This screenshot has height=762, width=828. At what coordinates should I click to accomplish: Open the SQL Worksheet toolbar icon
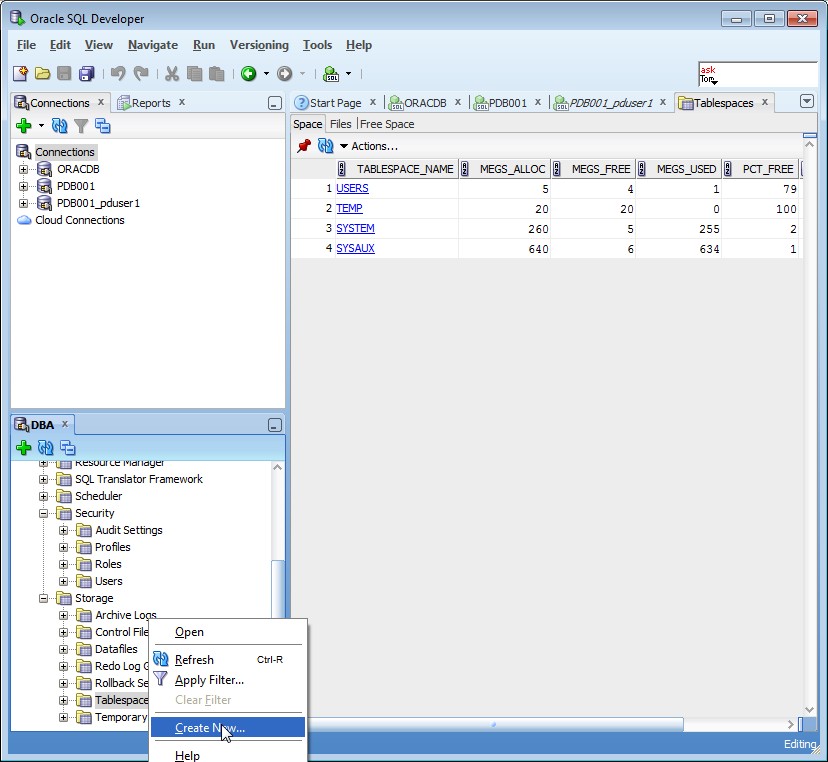click(x=331, y=73)
